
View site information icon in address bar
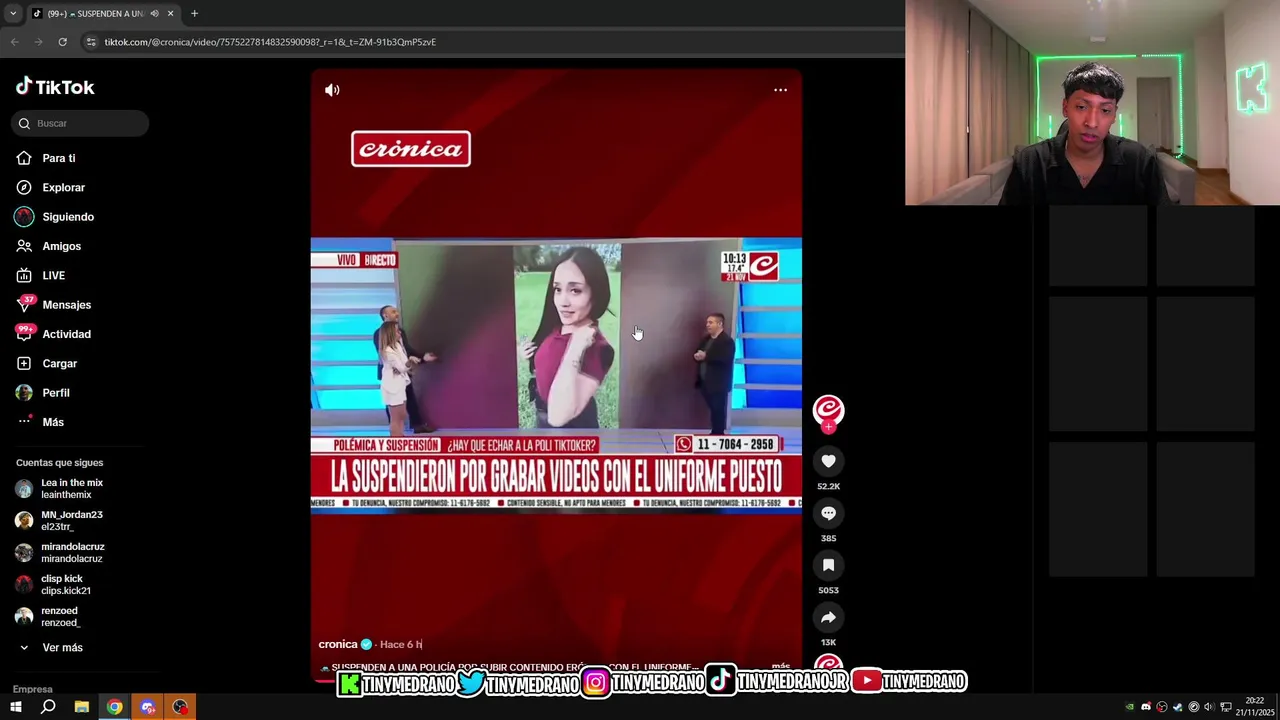pos(91,42)
